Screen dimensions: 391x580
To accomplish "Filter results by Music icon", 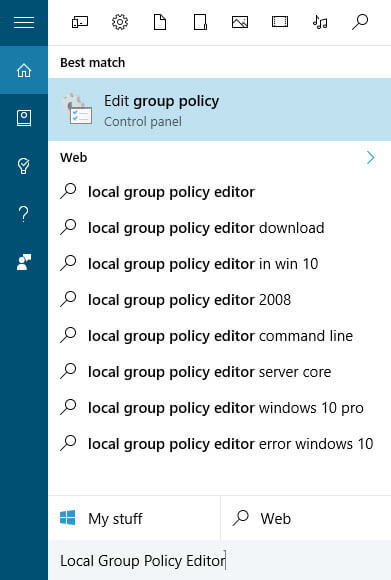I will point(320,22).
